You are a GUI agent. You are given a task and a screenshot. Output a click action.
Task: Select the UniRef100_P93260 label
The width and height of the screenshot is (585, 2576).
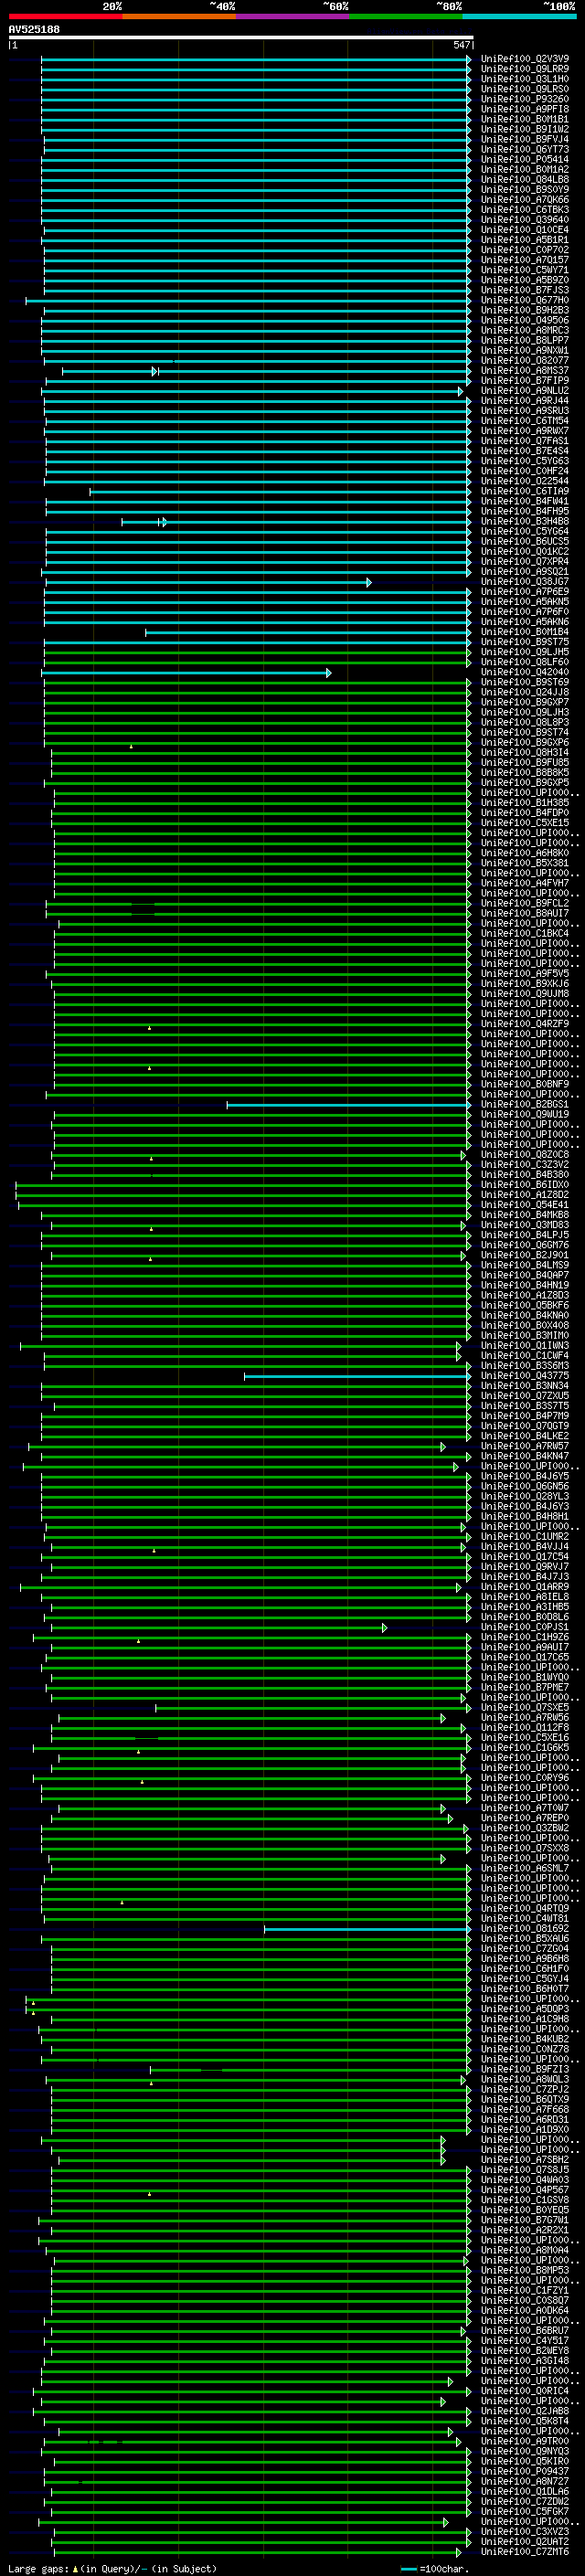click(525, 99)
